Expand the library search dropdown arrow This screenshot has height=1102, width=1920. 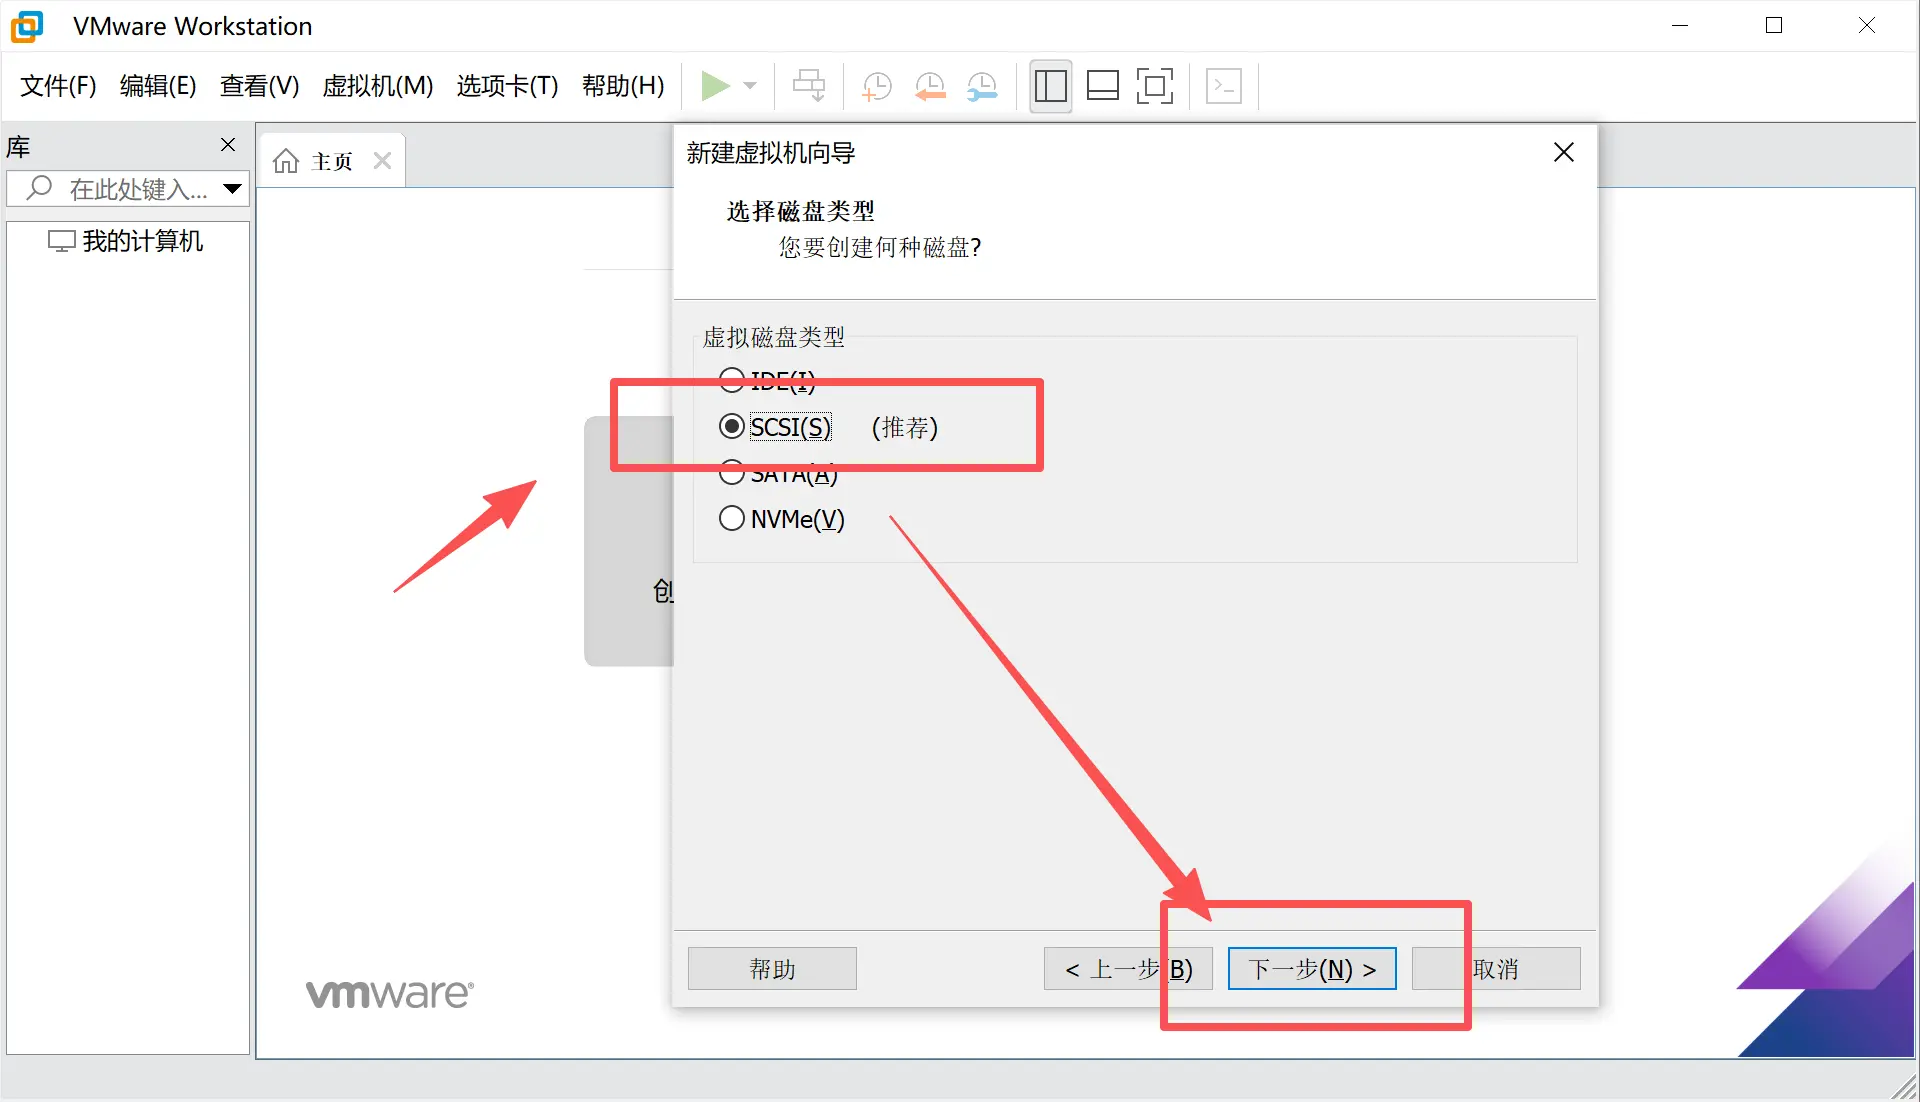(x=233, y=188)
